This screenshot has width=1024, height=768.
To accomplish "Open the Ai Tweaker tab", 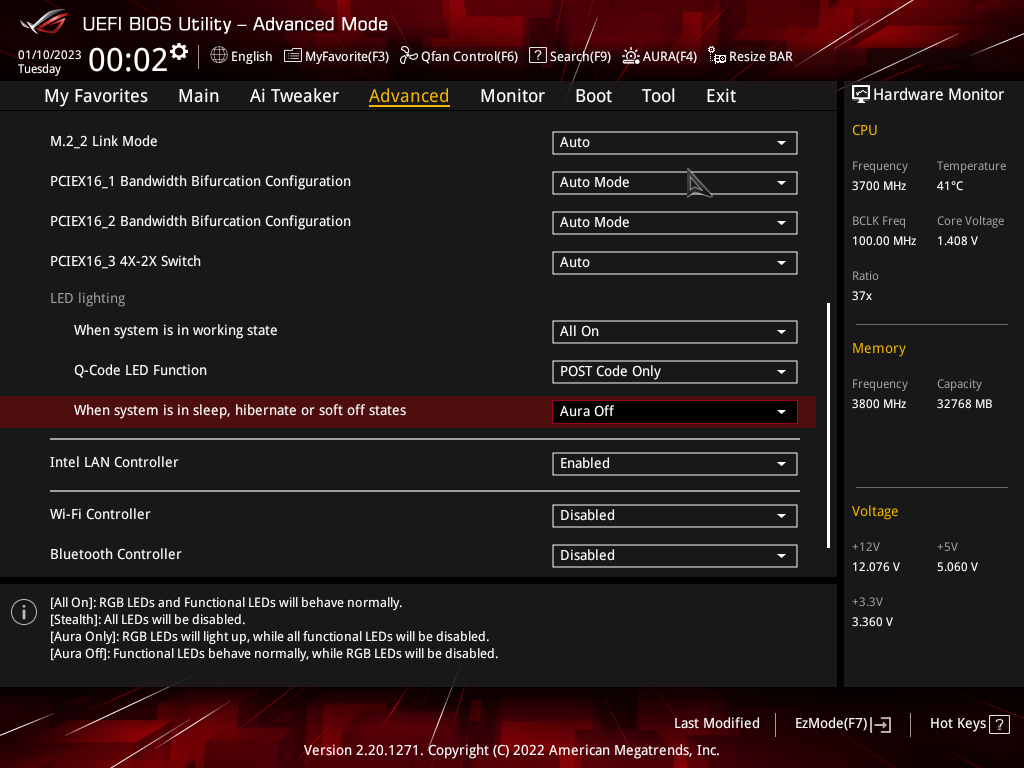I will click(x=294, y=96).
